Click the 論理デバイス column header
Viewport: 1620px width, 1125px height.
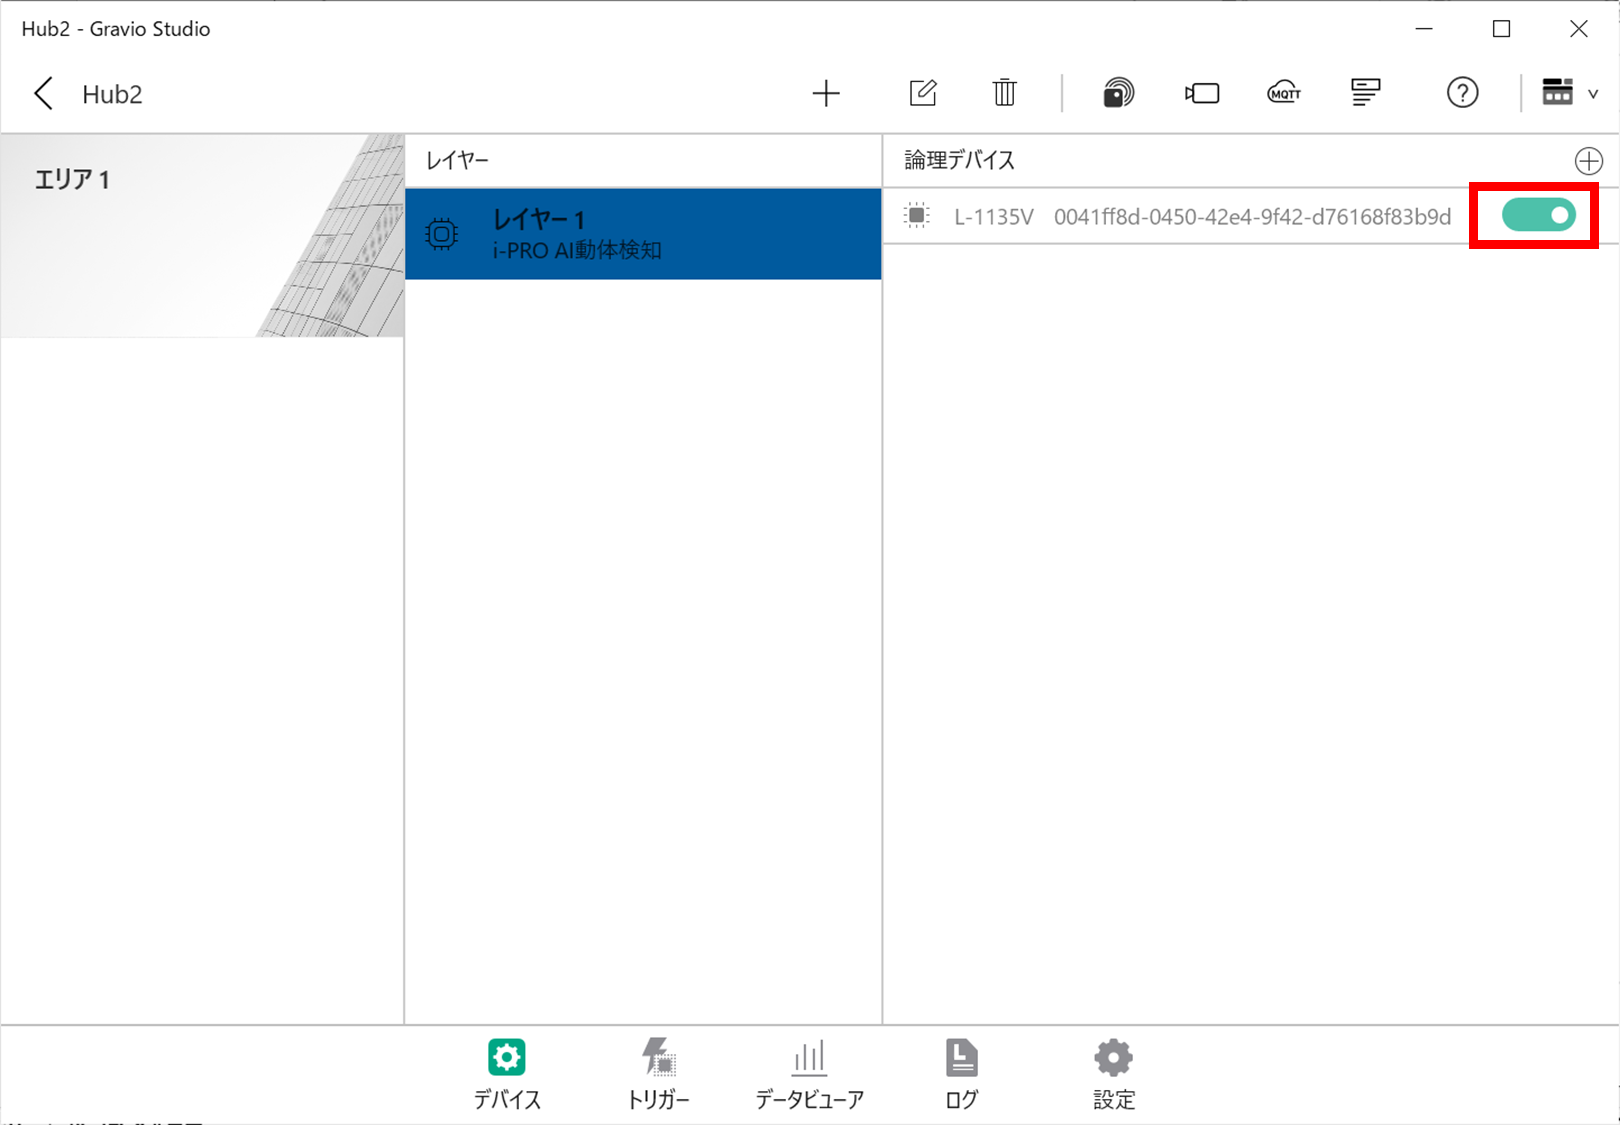click(959, 160)
